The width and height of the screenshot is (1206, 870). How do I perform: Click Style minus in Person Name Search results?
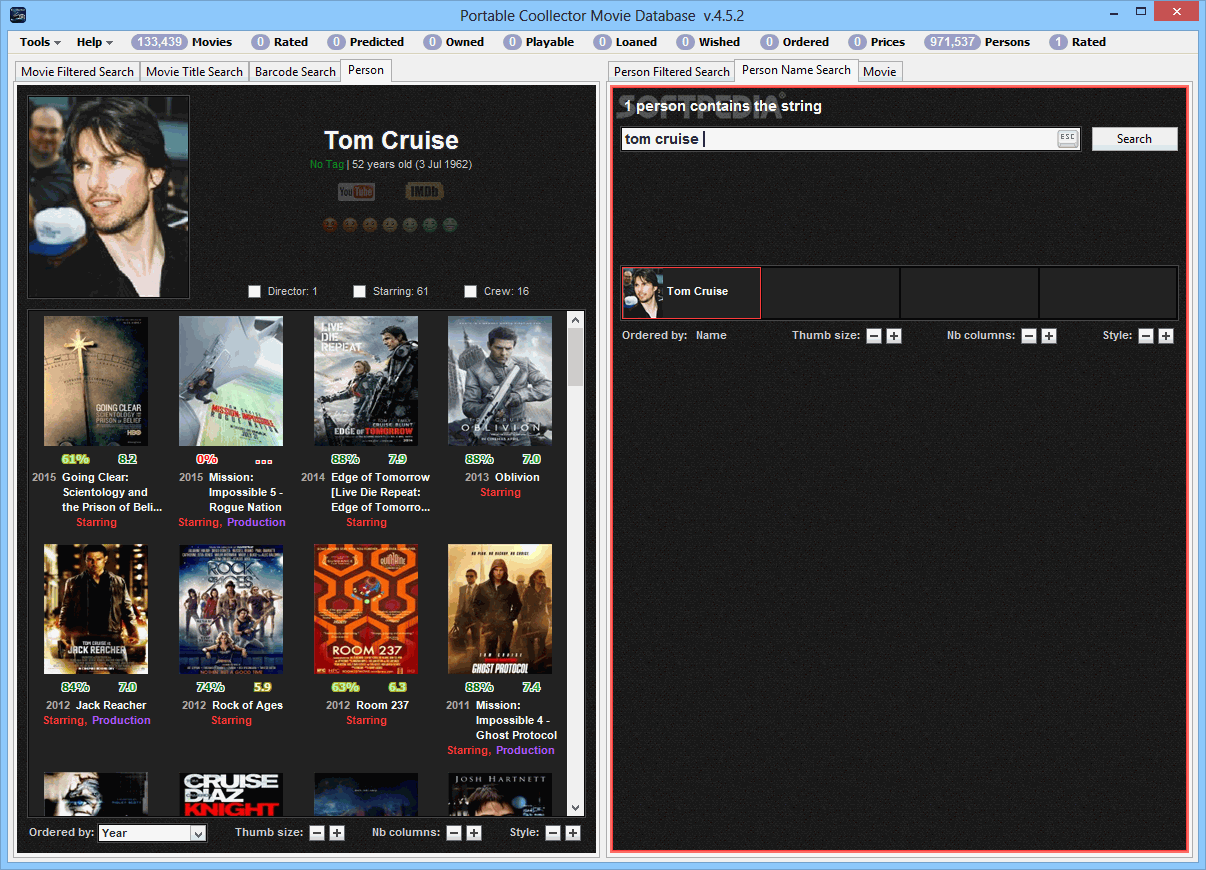[x=1146, y=336]
